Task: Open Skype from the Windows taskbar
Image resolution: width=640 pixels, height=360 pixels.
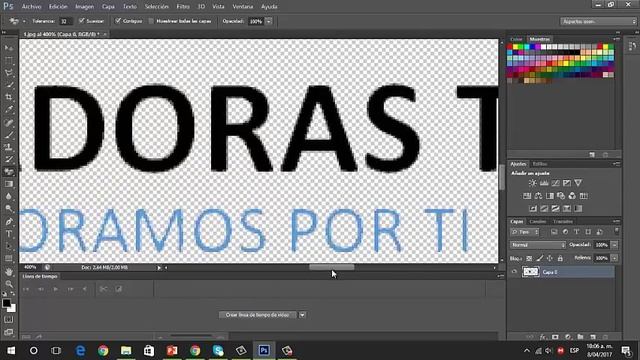Action: tap(218, 350)
